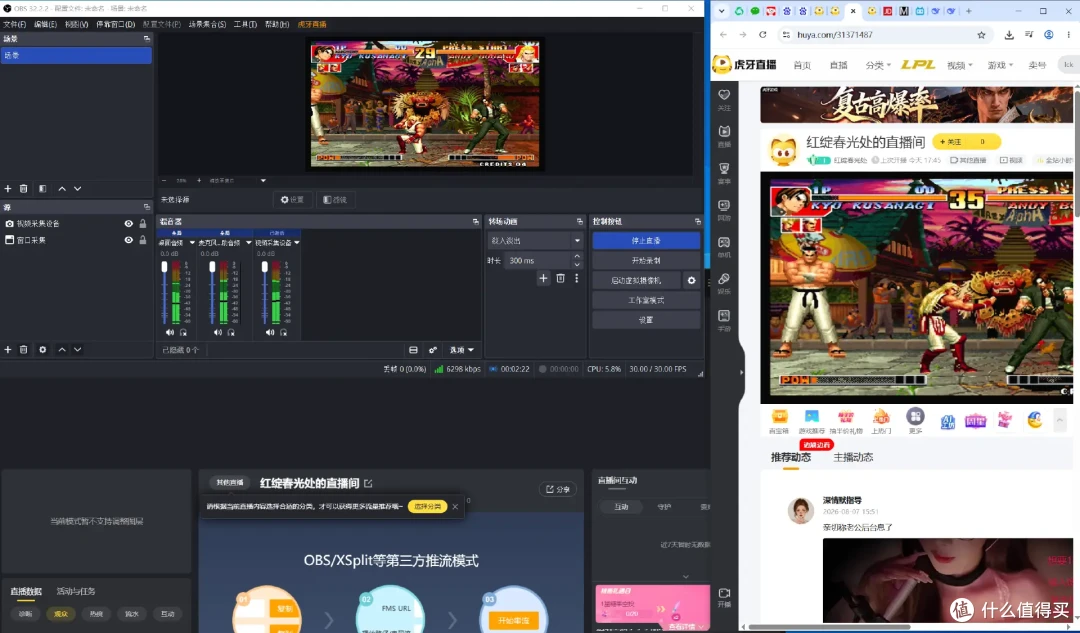The height and width of the screenshot is (633, 1080).
Task: Open source 滤镜 filters button above mixer
Action: 335,200
